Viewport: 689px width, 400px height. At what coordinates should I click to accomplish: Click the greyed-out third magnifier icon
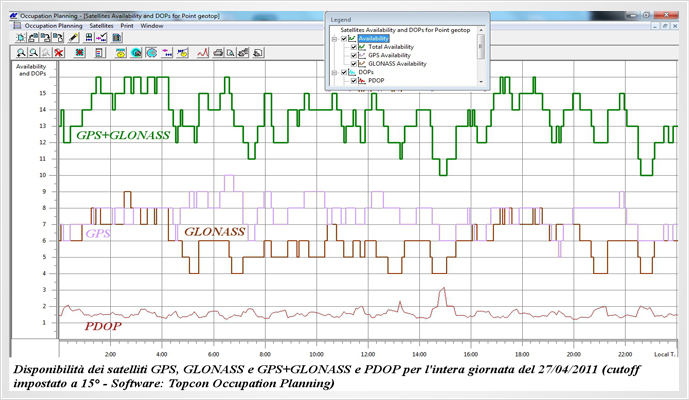[46, 53]
